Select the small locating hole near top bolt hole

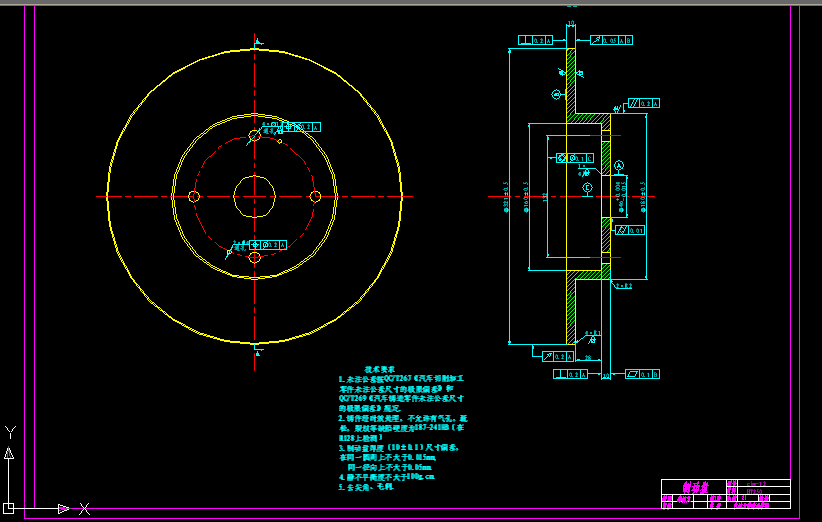click(x=279, y=142)
